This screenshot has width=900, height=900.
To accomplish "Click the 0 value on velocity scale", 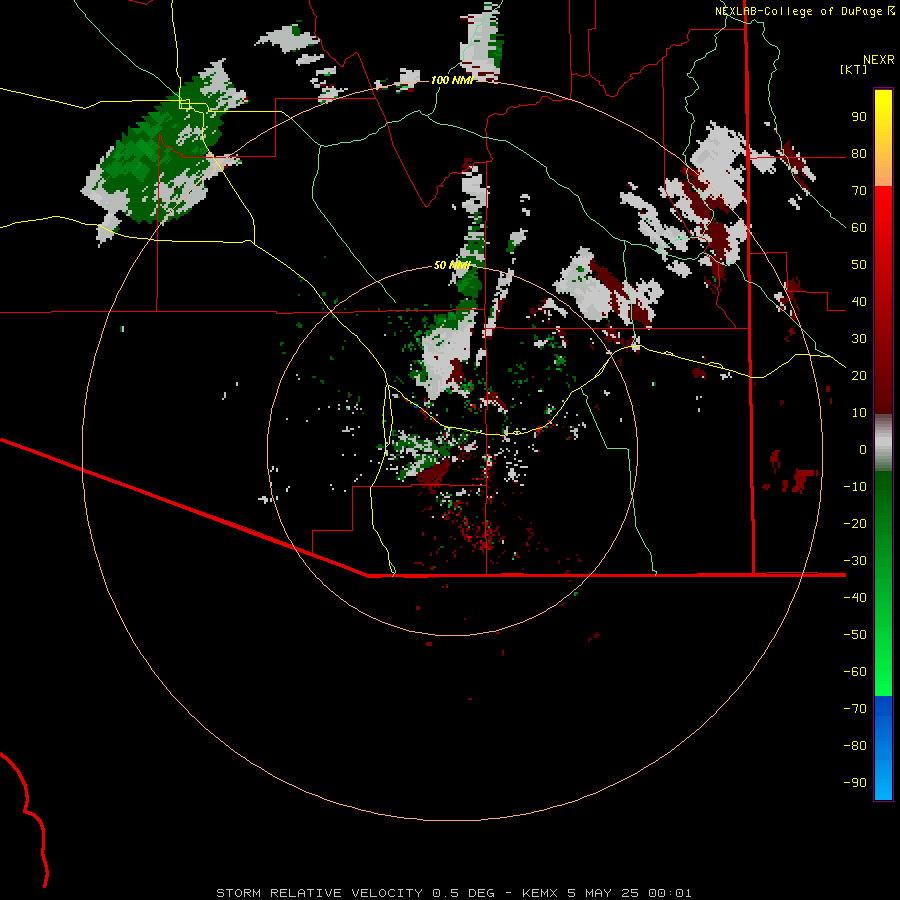I will point(863,450).
